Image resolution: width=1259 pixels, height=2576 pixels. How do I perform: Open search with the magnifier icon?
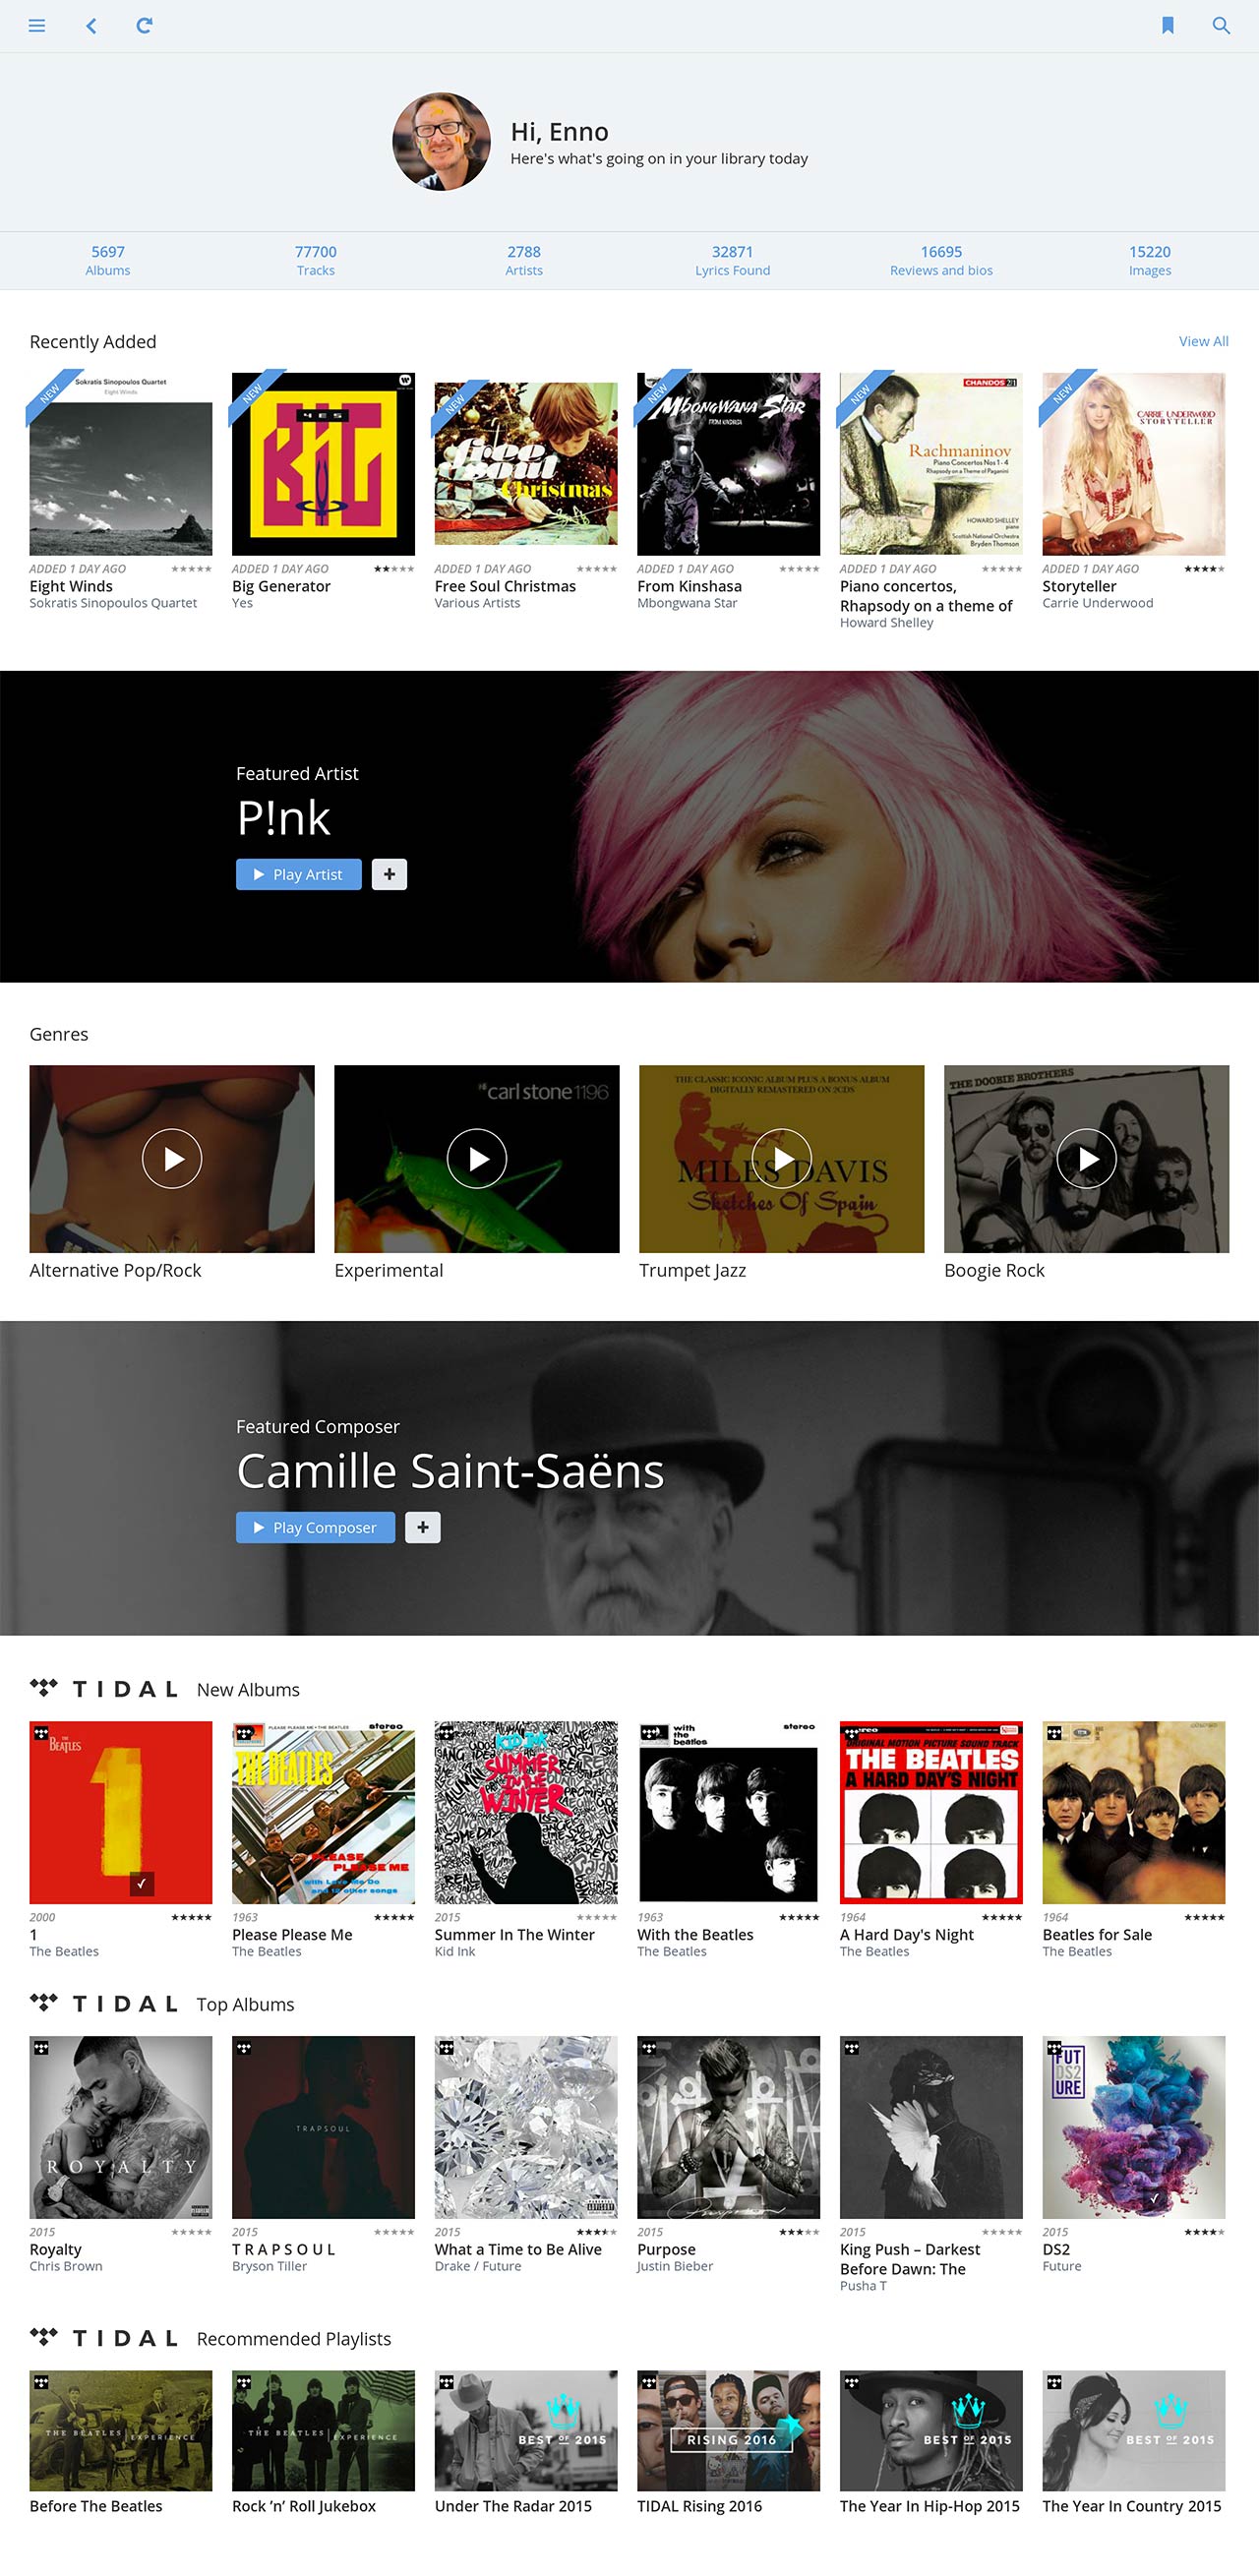click(x=1221, y=26)
